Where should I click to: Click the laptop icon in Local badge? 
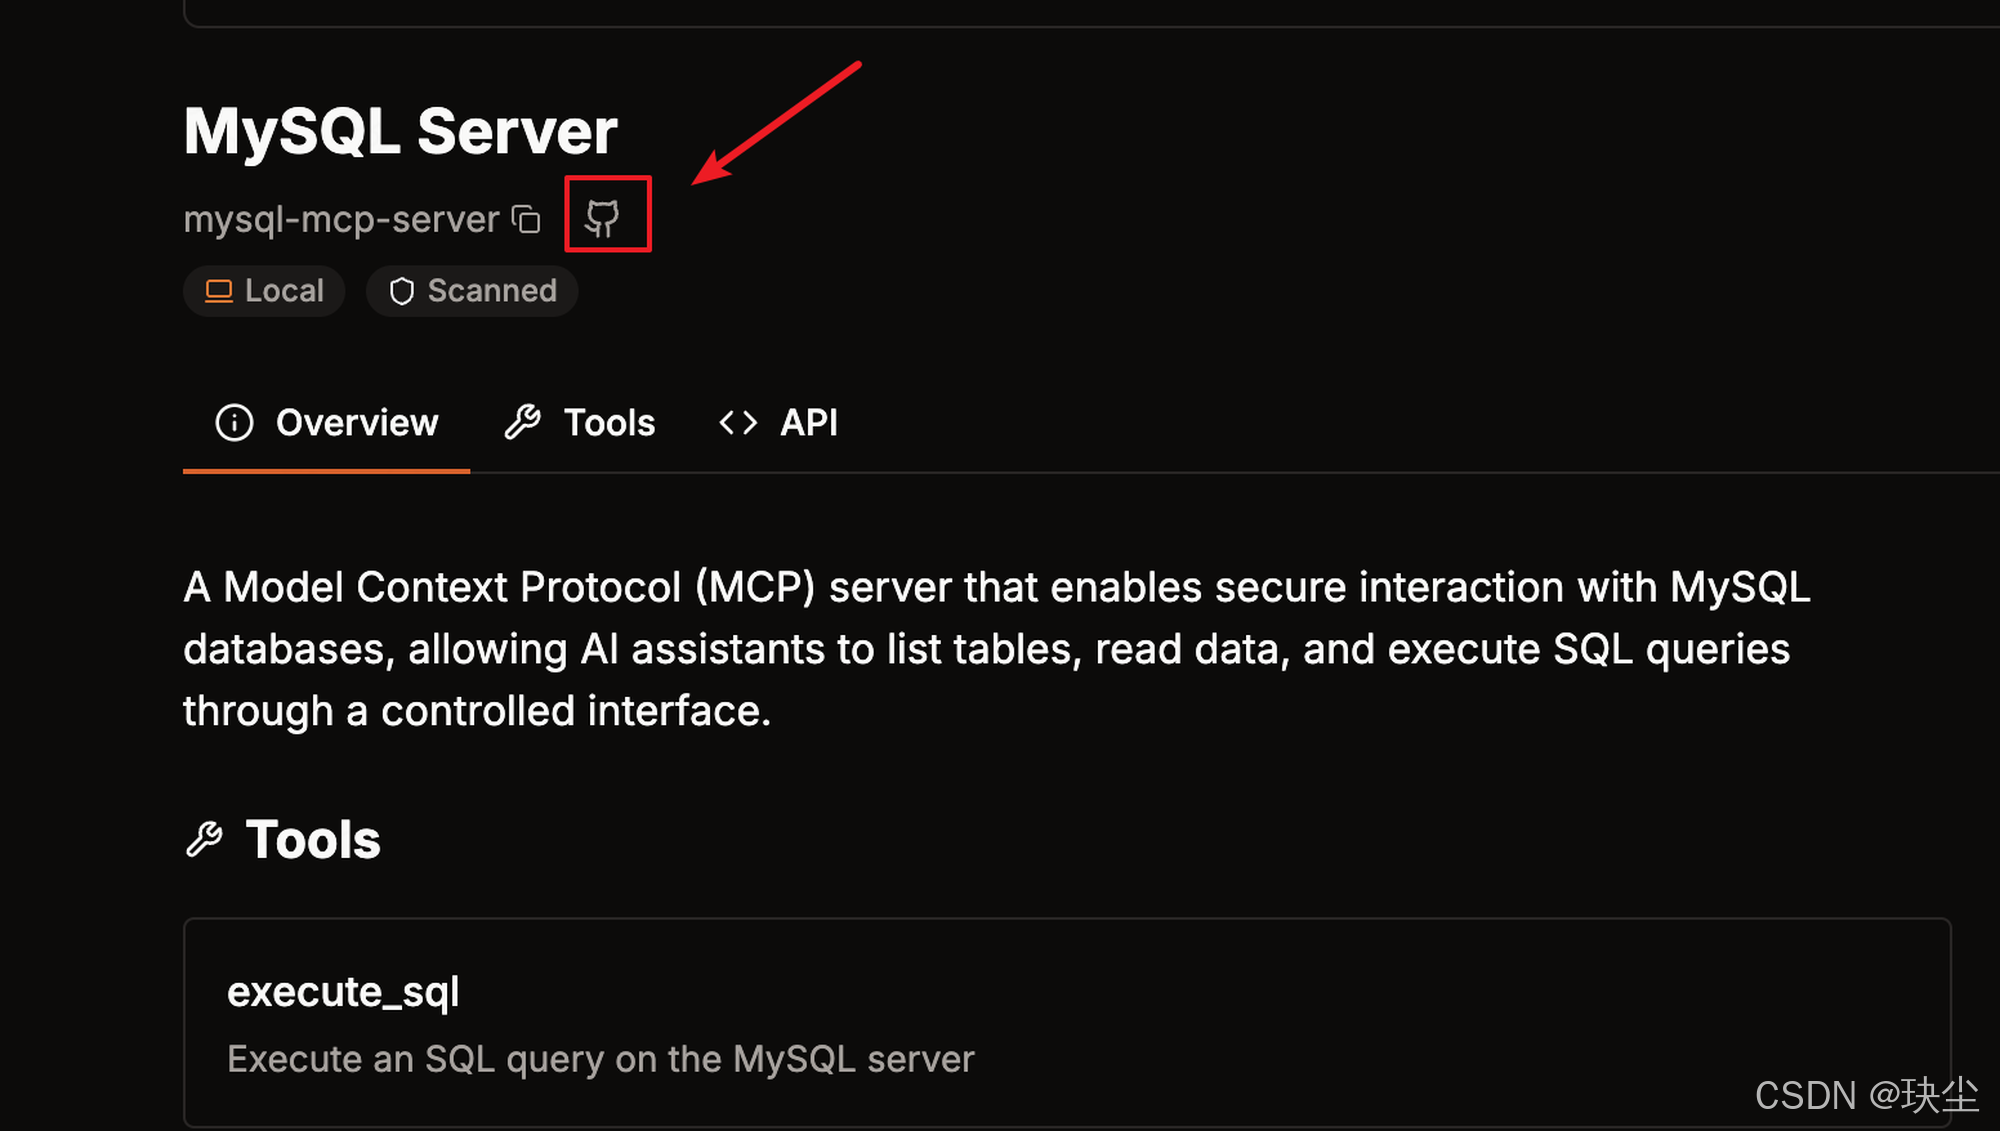pos(218,291)
